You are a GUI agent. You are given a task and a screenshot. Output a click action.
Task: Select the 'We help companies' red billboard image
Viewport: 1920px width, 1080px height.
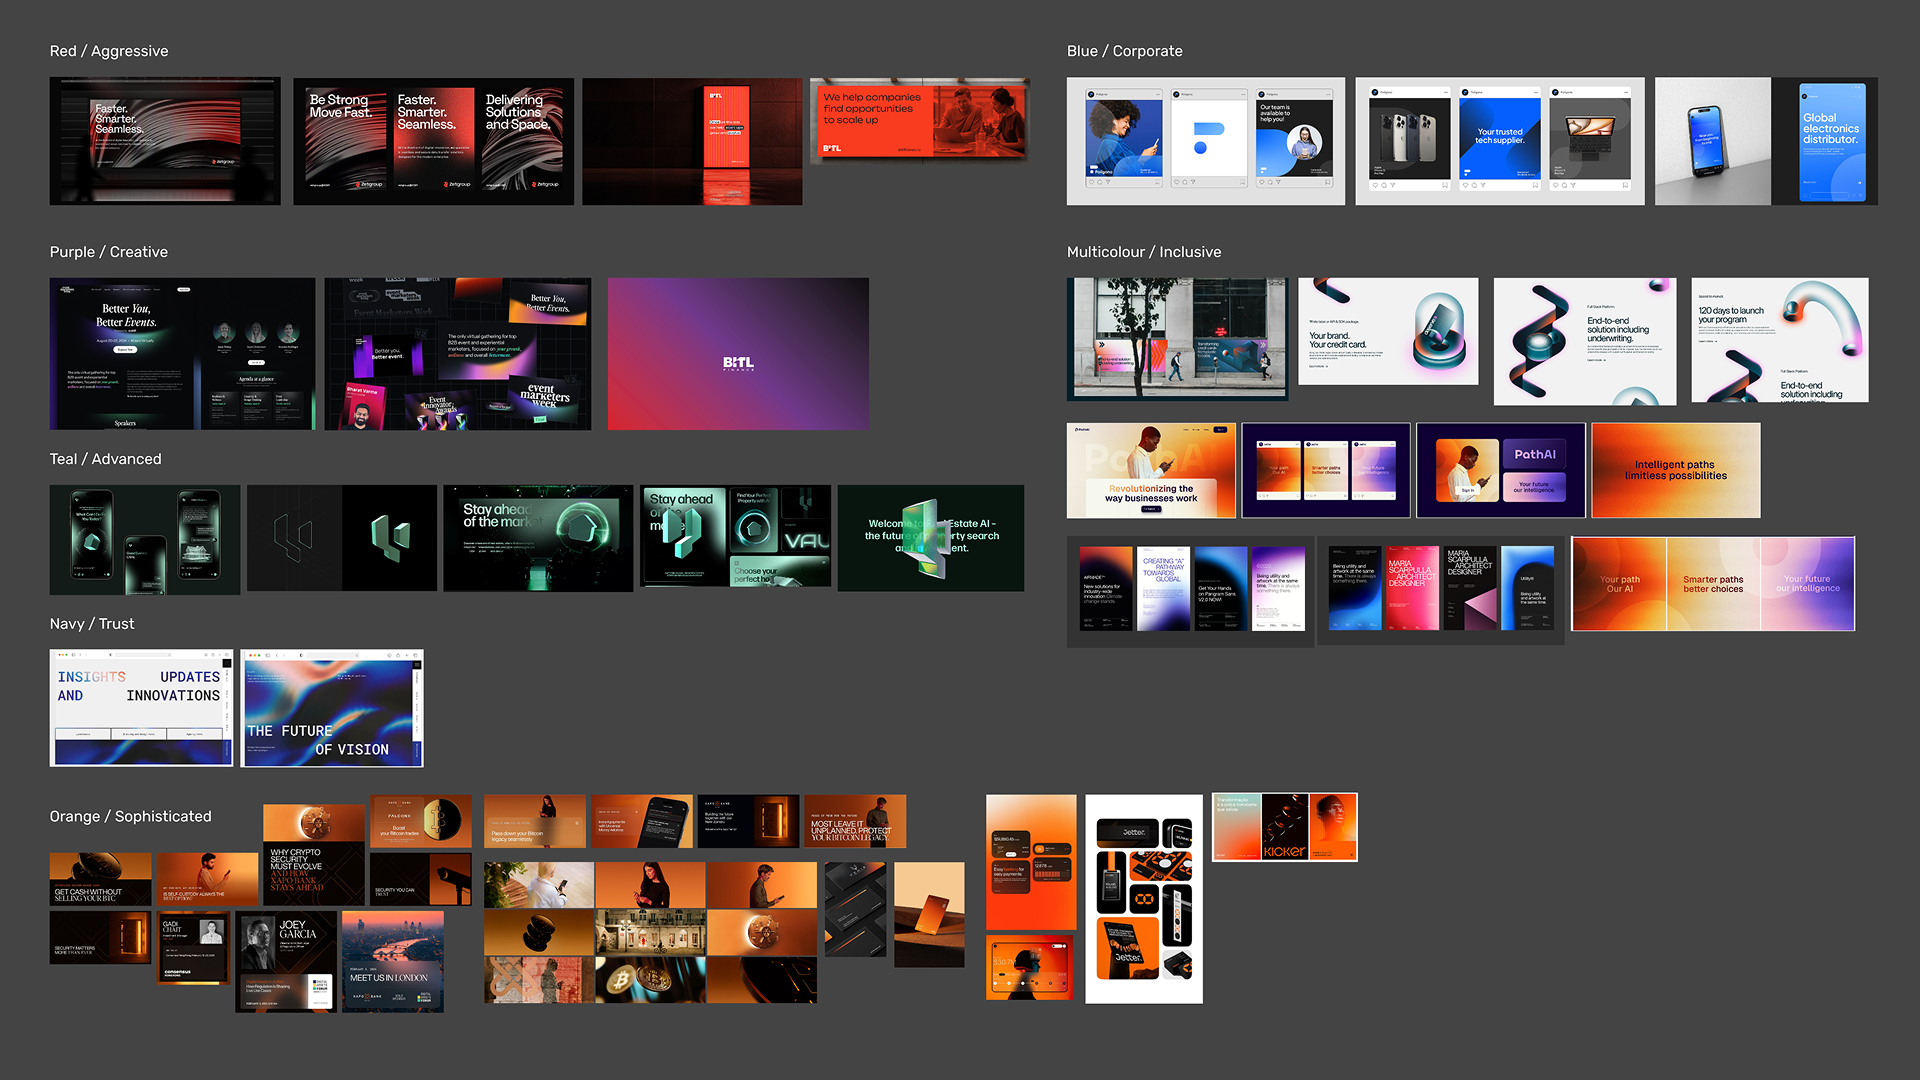click(x=919, y=121)
